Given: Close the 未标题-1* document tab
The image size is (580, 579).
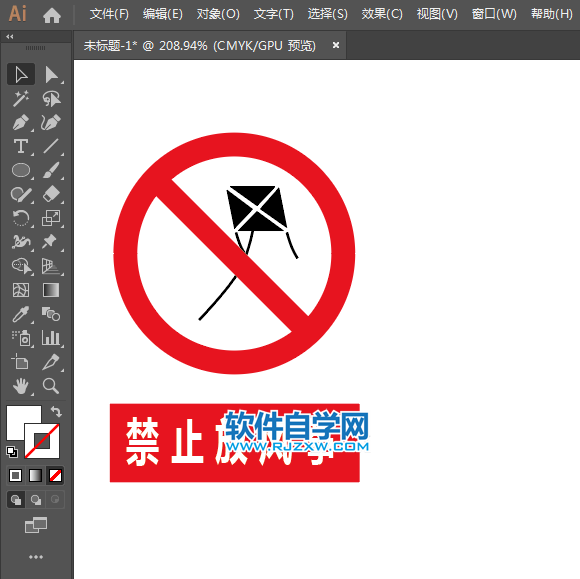Looking at the screenshot, I should click(x=336, y=45).
